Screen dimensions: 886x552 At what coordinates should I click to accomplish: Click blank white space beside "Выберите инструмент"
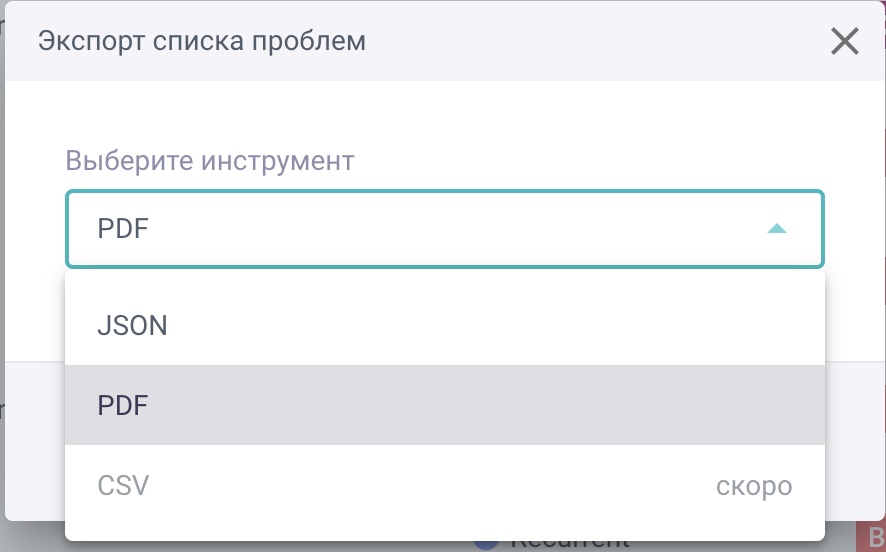pos(600,160)
